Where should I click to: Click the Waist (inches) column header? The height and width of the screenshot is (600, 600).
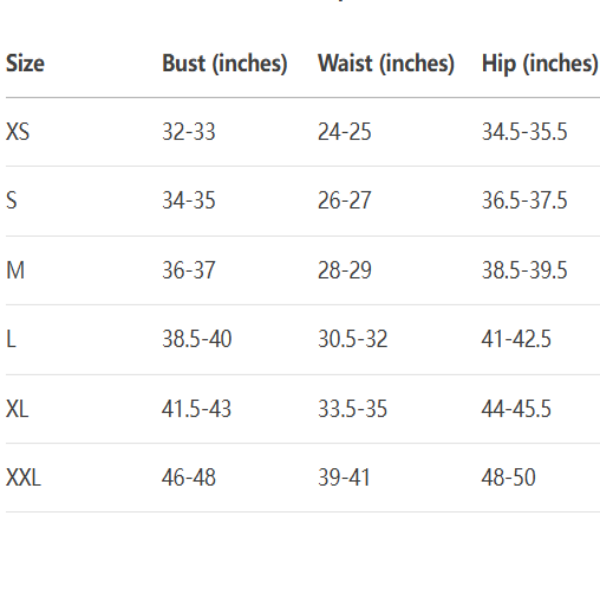pos(386,64)
